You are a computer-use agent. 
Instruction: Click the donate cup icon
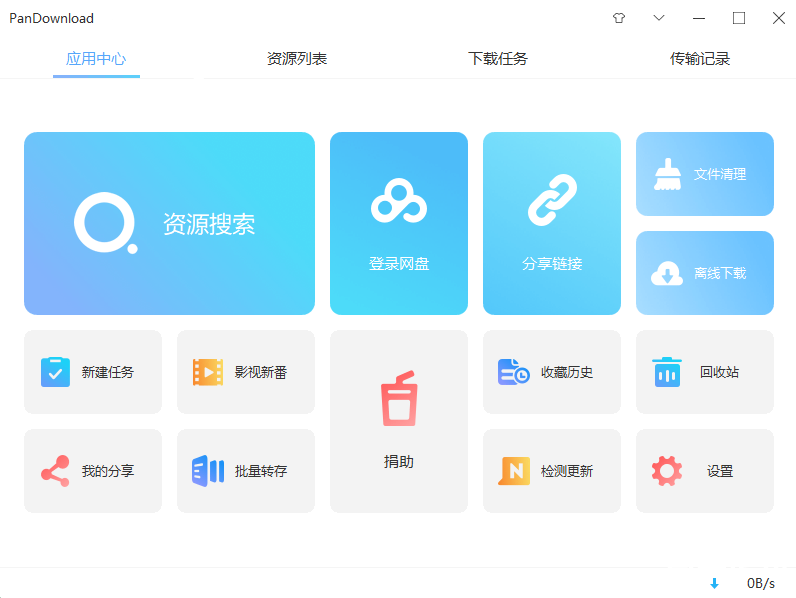point(399,398)
